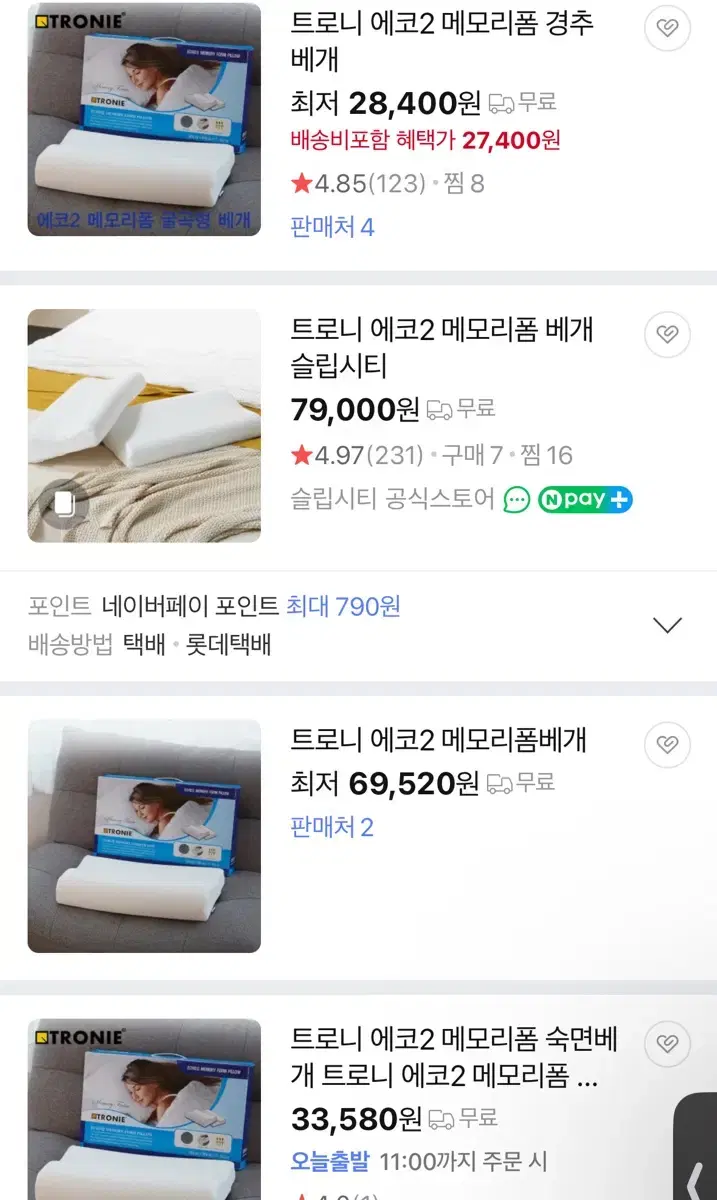This screenshot has height=1200, width=717.
Task: Click the red star rating 4.85
Action: (302, 183)
